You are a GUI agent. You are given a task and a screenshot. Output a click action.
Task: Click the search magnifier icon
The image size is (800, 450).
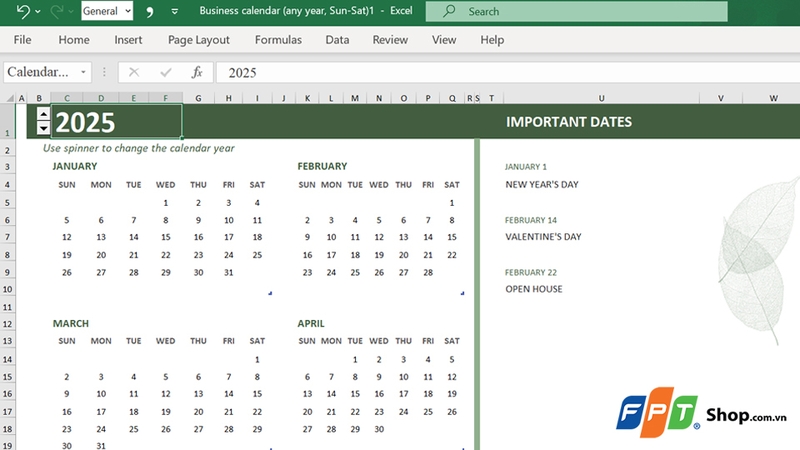pos(449,12)
